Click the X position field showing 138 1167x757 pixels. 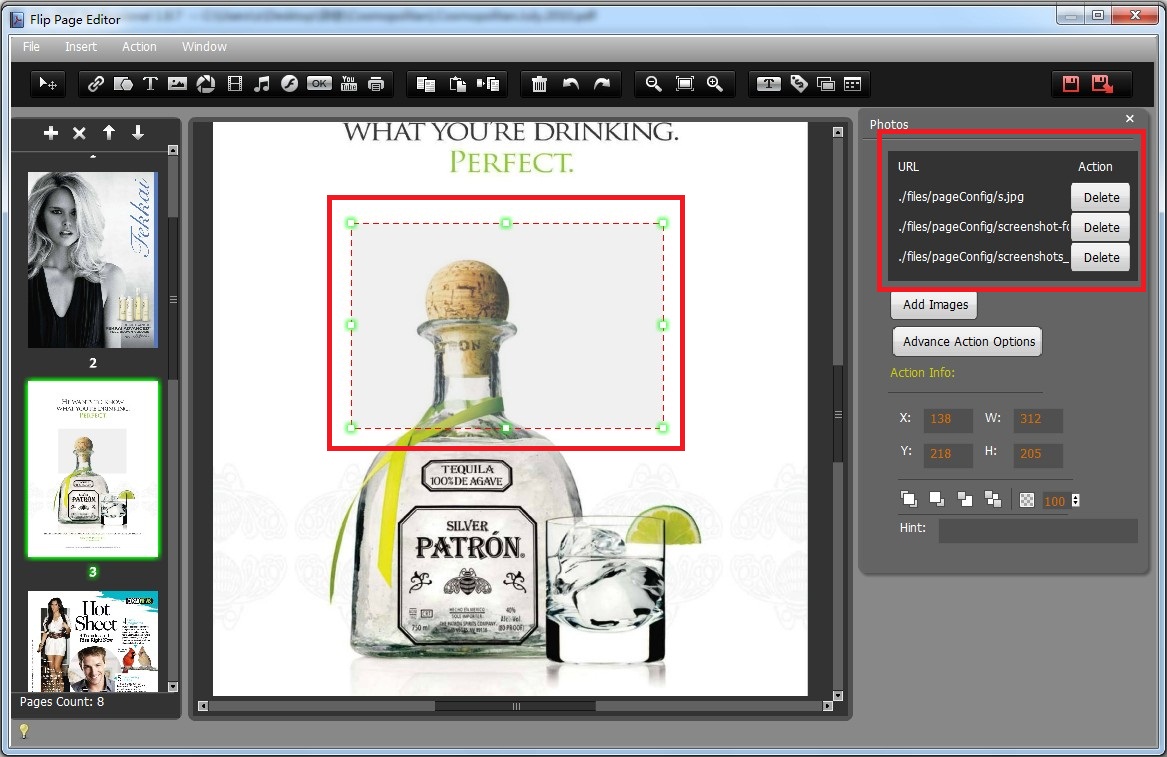[x=947, y=419]
